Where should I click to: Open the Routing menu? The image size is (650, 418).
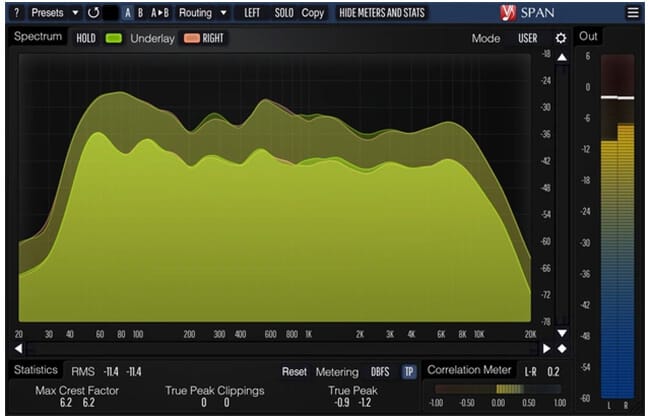tap(195, 13)
